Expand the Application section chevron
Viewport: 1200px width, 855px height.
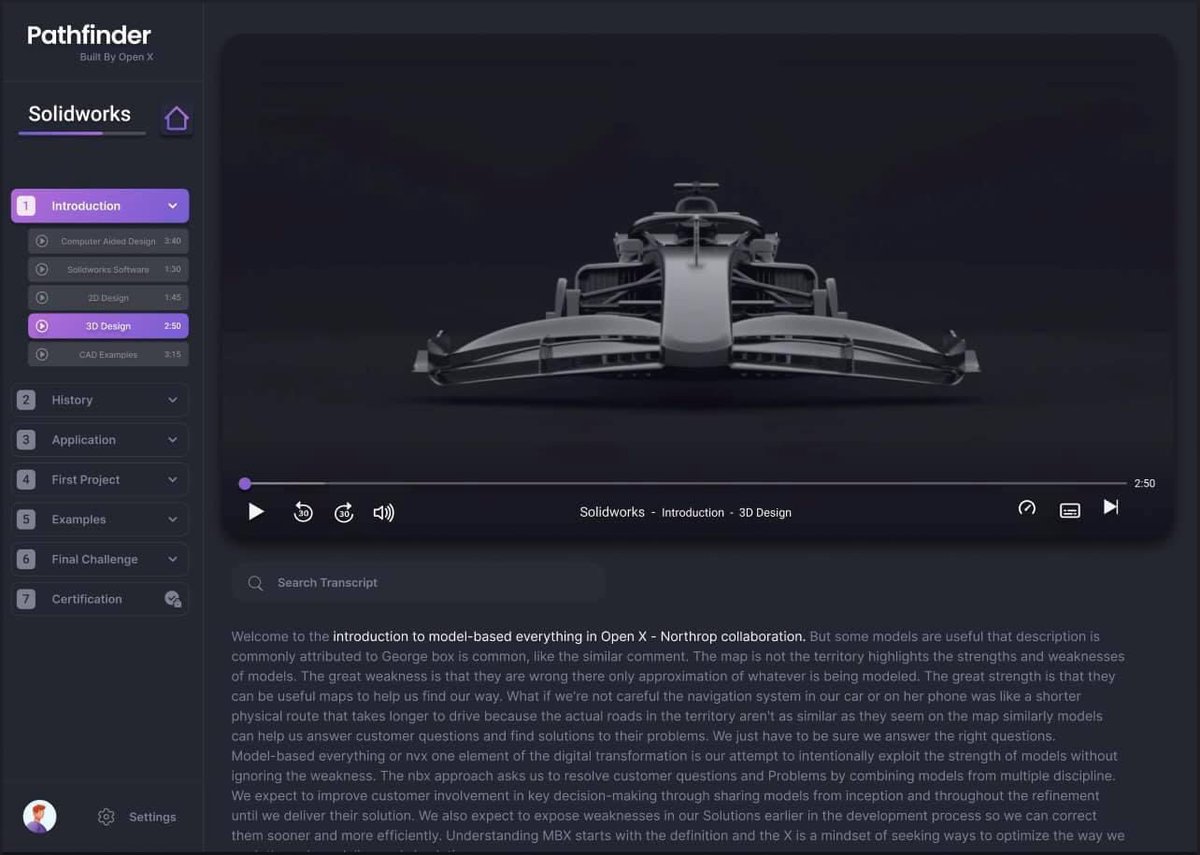[172, 440]
